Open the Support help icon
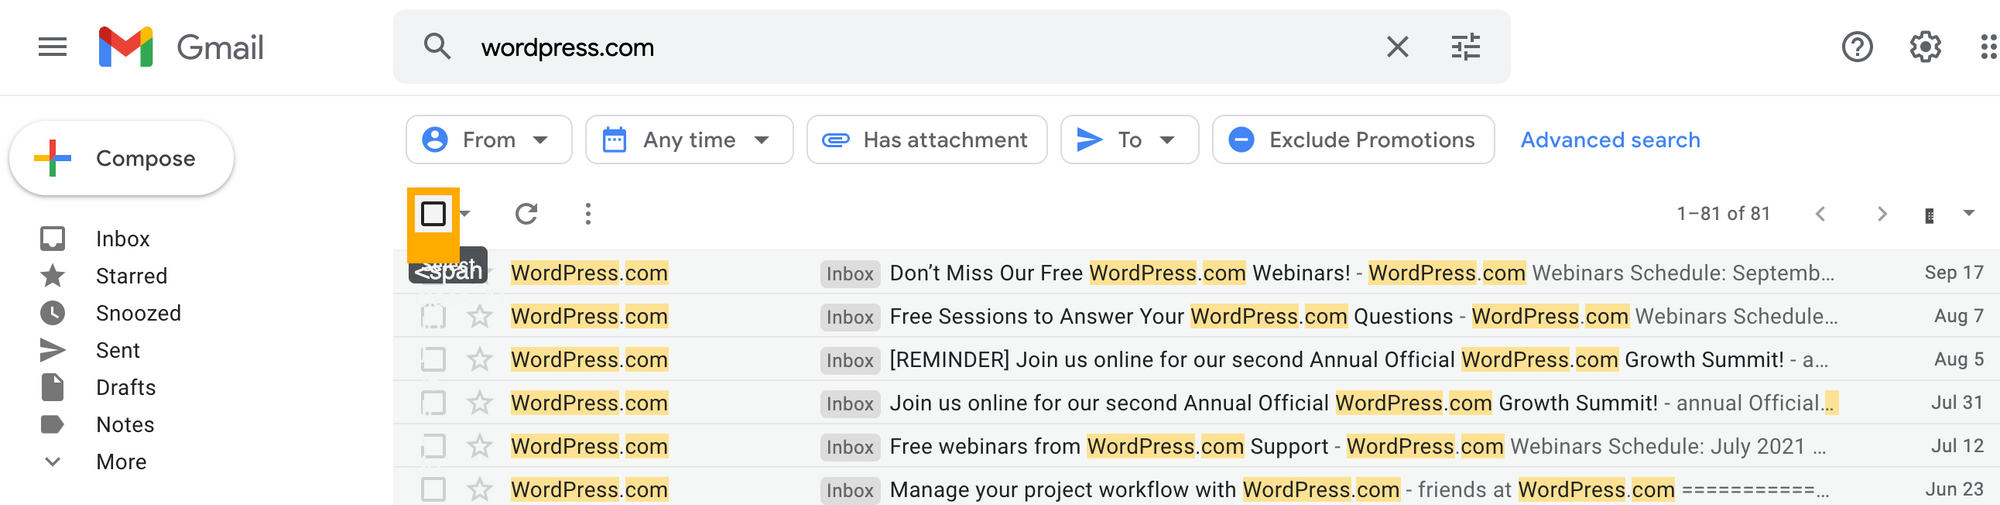 coord(1857,47)
